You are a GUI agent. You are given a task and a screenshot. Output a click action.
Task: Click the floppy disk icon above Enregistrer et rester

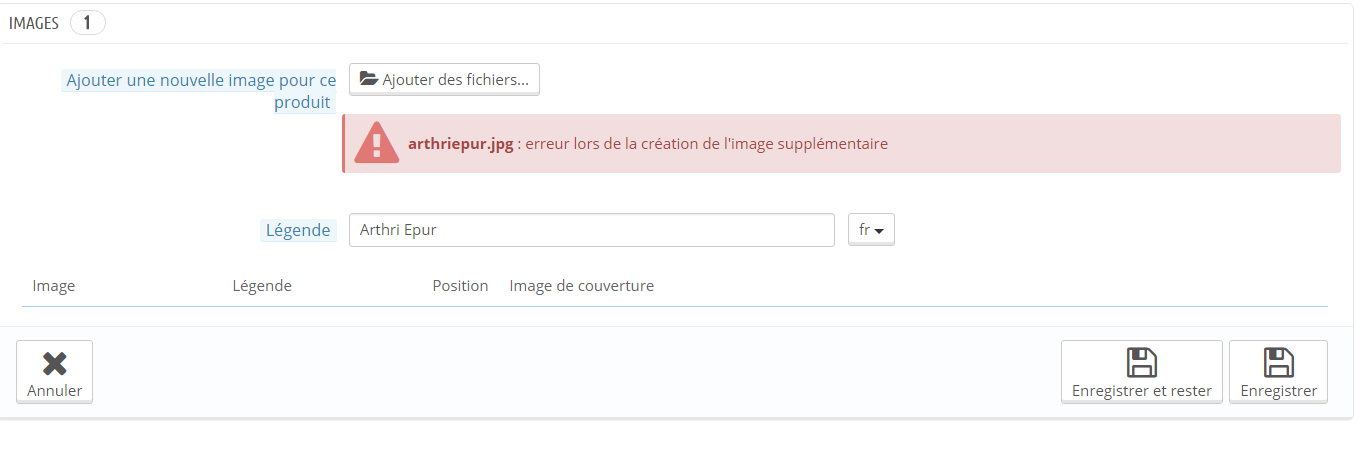[x=1141, y=362]
